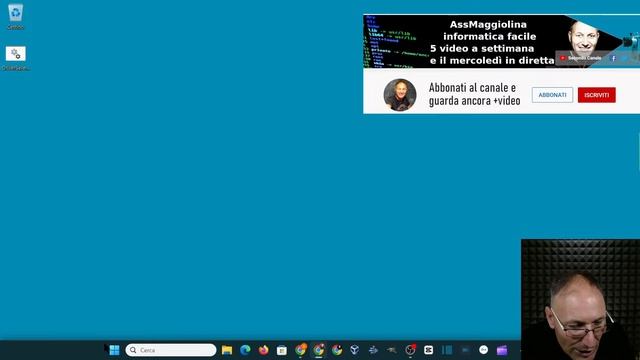Open the Chrome icon next to Microsoft Store
The width and height of the screenshot is (640, 360).
coord(300,350)
